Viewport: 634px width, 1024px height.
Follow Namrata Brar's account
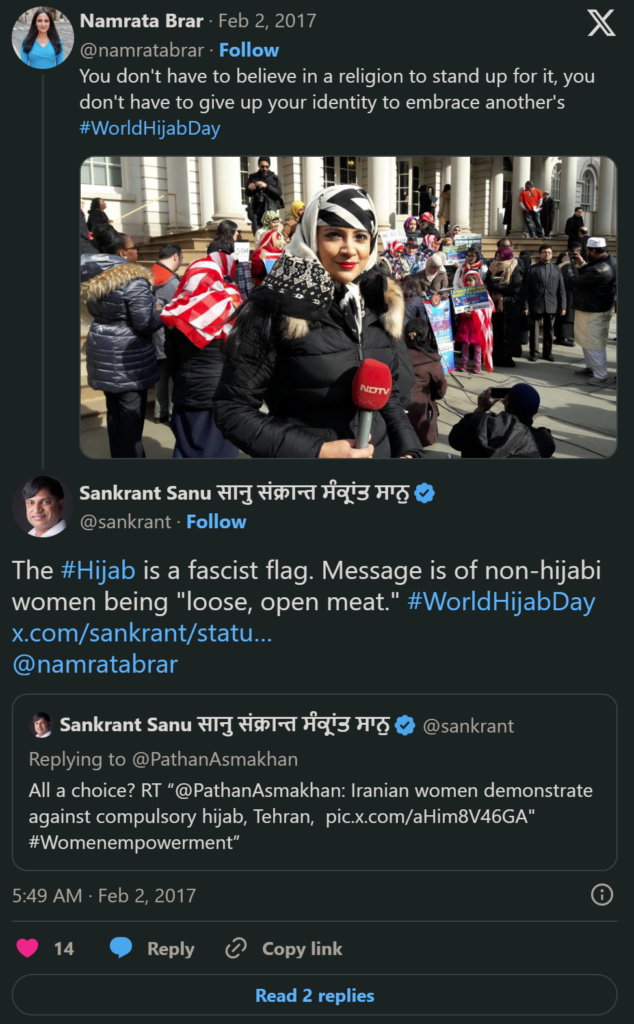click(x=249, y=49)
